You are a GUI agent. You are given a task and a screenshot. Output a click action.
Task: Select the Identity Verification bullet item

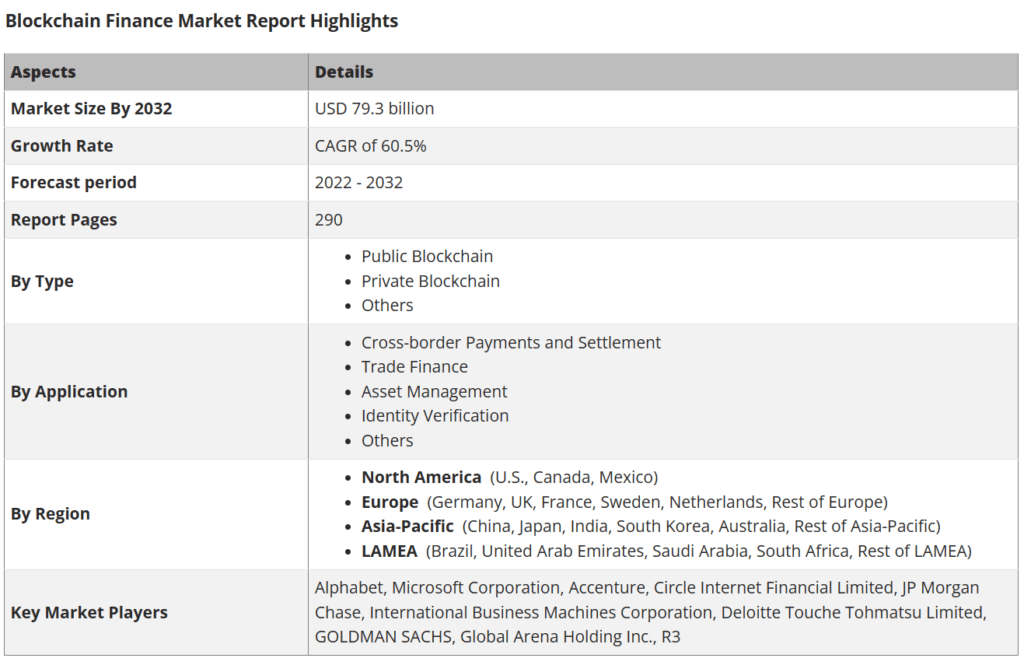434,415
